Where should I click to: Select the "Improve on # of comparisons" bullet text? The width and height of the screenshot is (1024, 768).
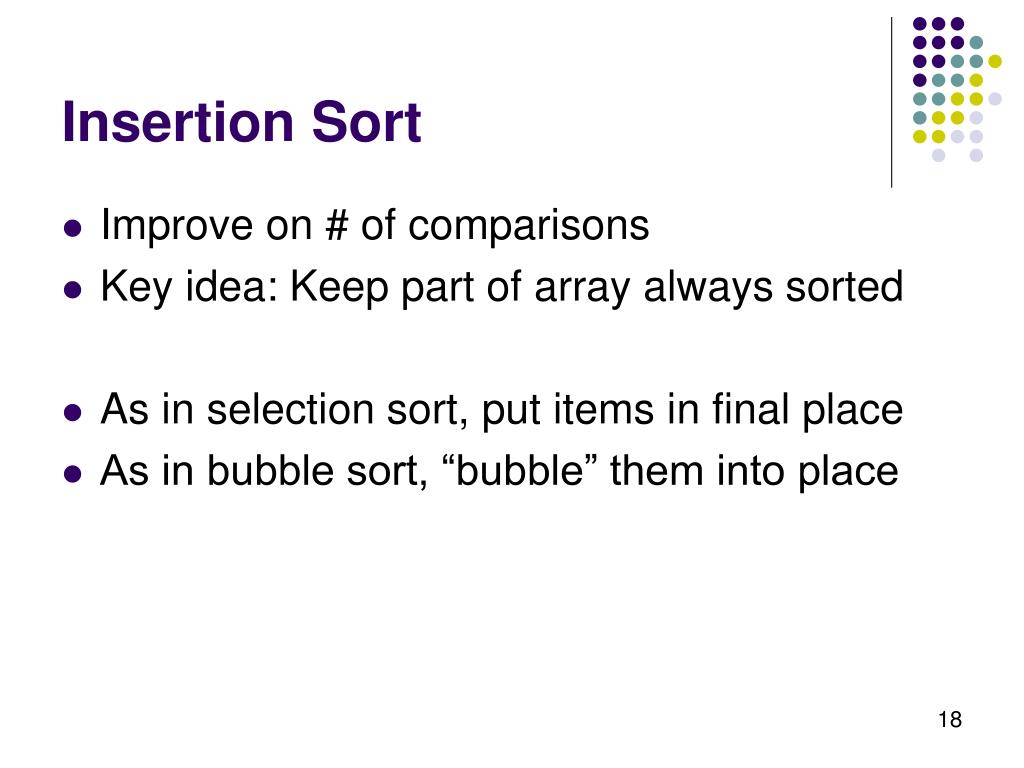point(375,225)
